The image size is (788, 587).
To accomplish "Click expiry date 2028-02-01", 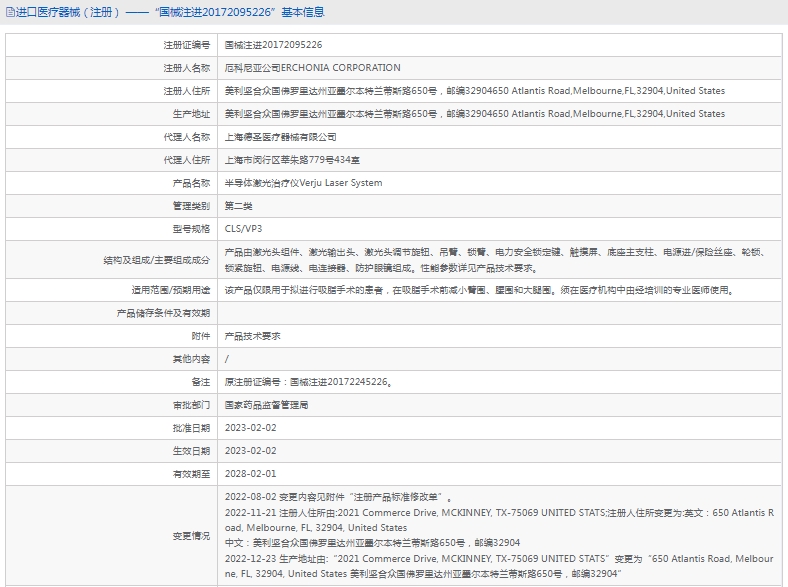I will tap(250, 474).
